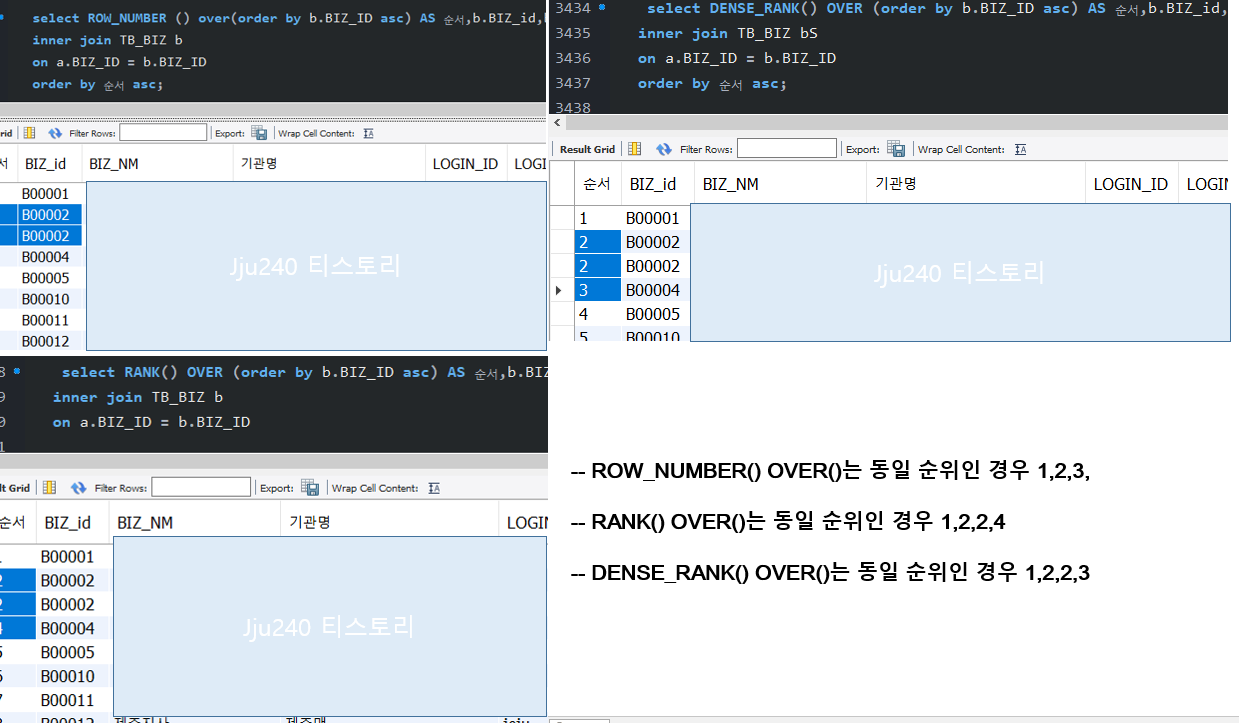Click Filter Rows field in DENSE_RANK result panel
The height and width of the screenshot is (723, 1239).
787,148
